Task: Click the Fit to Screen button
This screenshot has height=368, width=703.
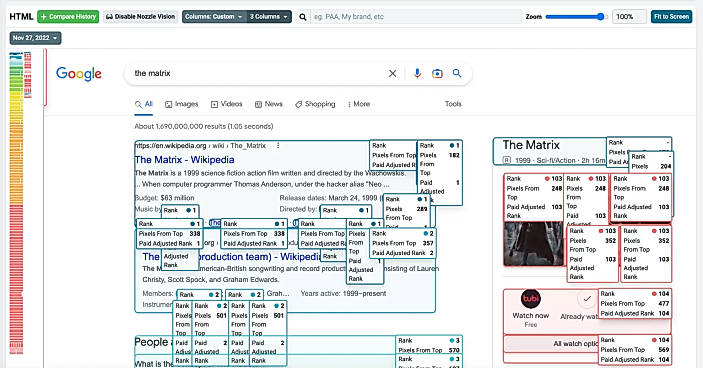Action: pos(671,17)
